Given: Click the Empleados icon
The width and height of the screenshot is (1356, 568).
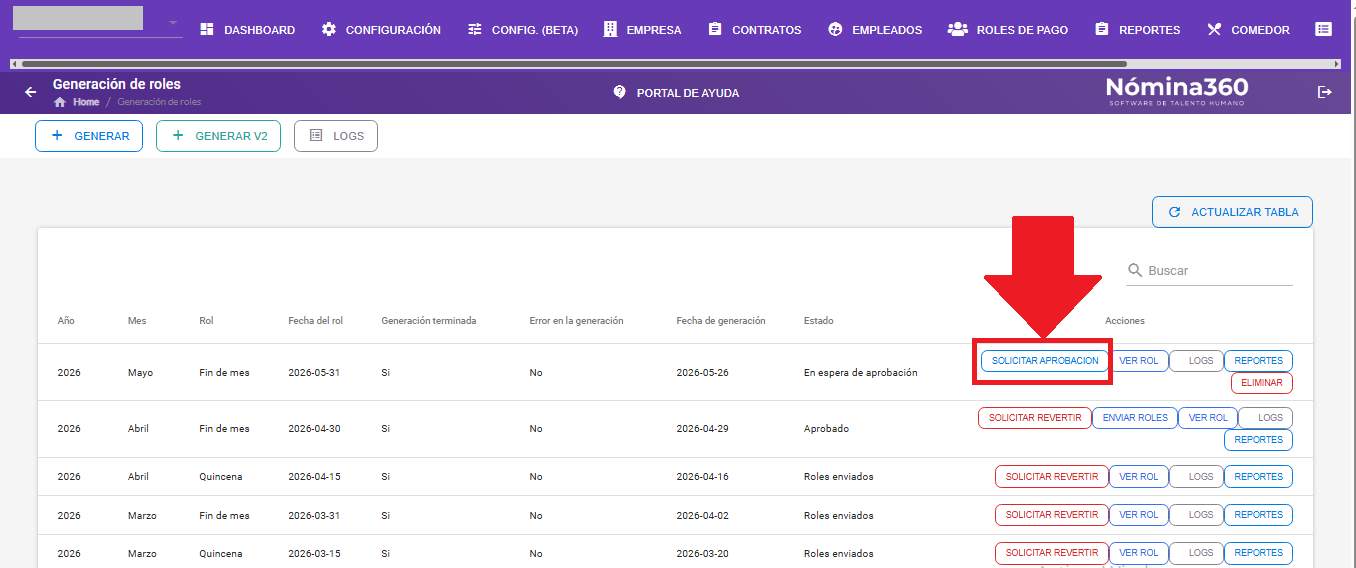Looking at the screenshot, I should click(835, 30).
